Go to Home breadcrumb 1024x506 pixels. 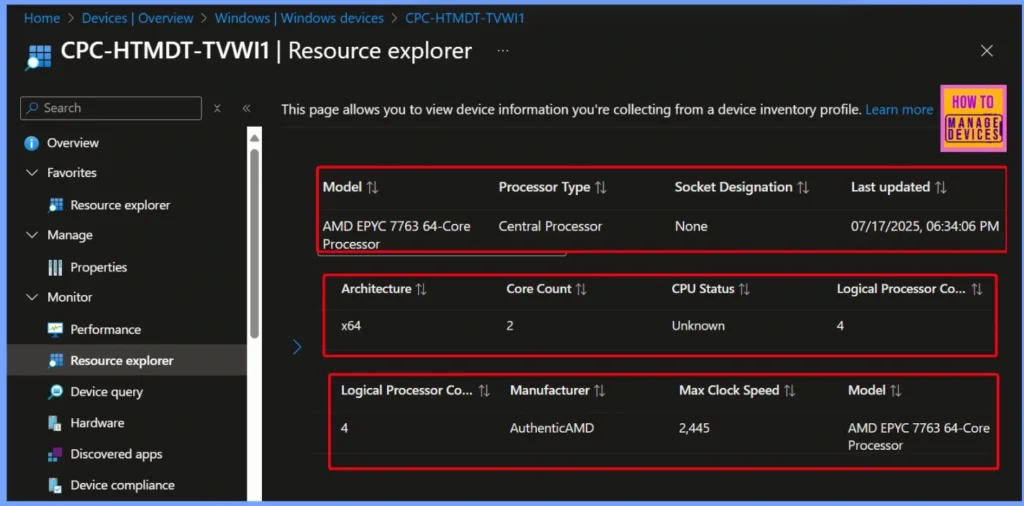(x=42, y=18)
